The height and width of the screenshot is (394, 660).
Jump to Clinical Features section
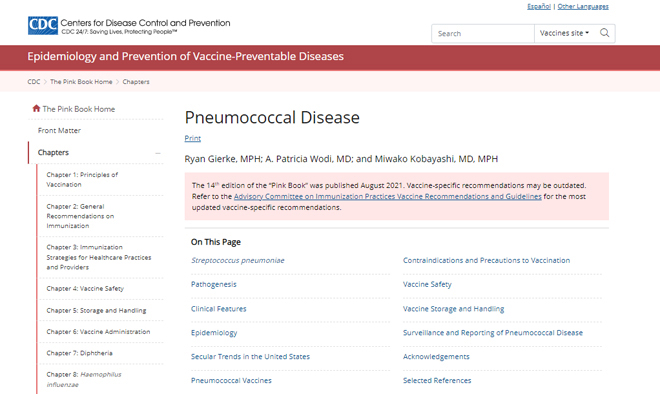(x=218, y=309)
